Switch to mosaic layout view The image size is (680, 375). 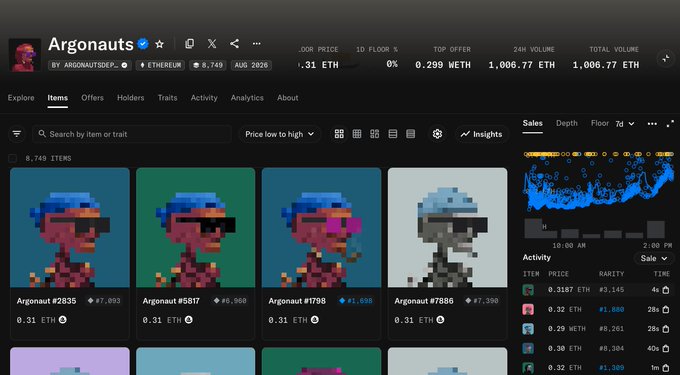point(375,134)
